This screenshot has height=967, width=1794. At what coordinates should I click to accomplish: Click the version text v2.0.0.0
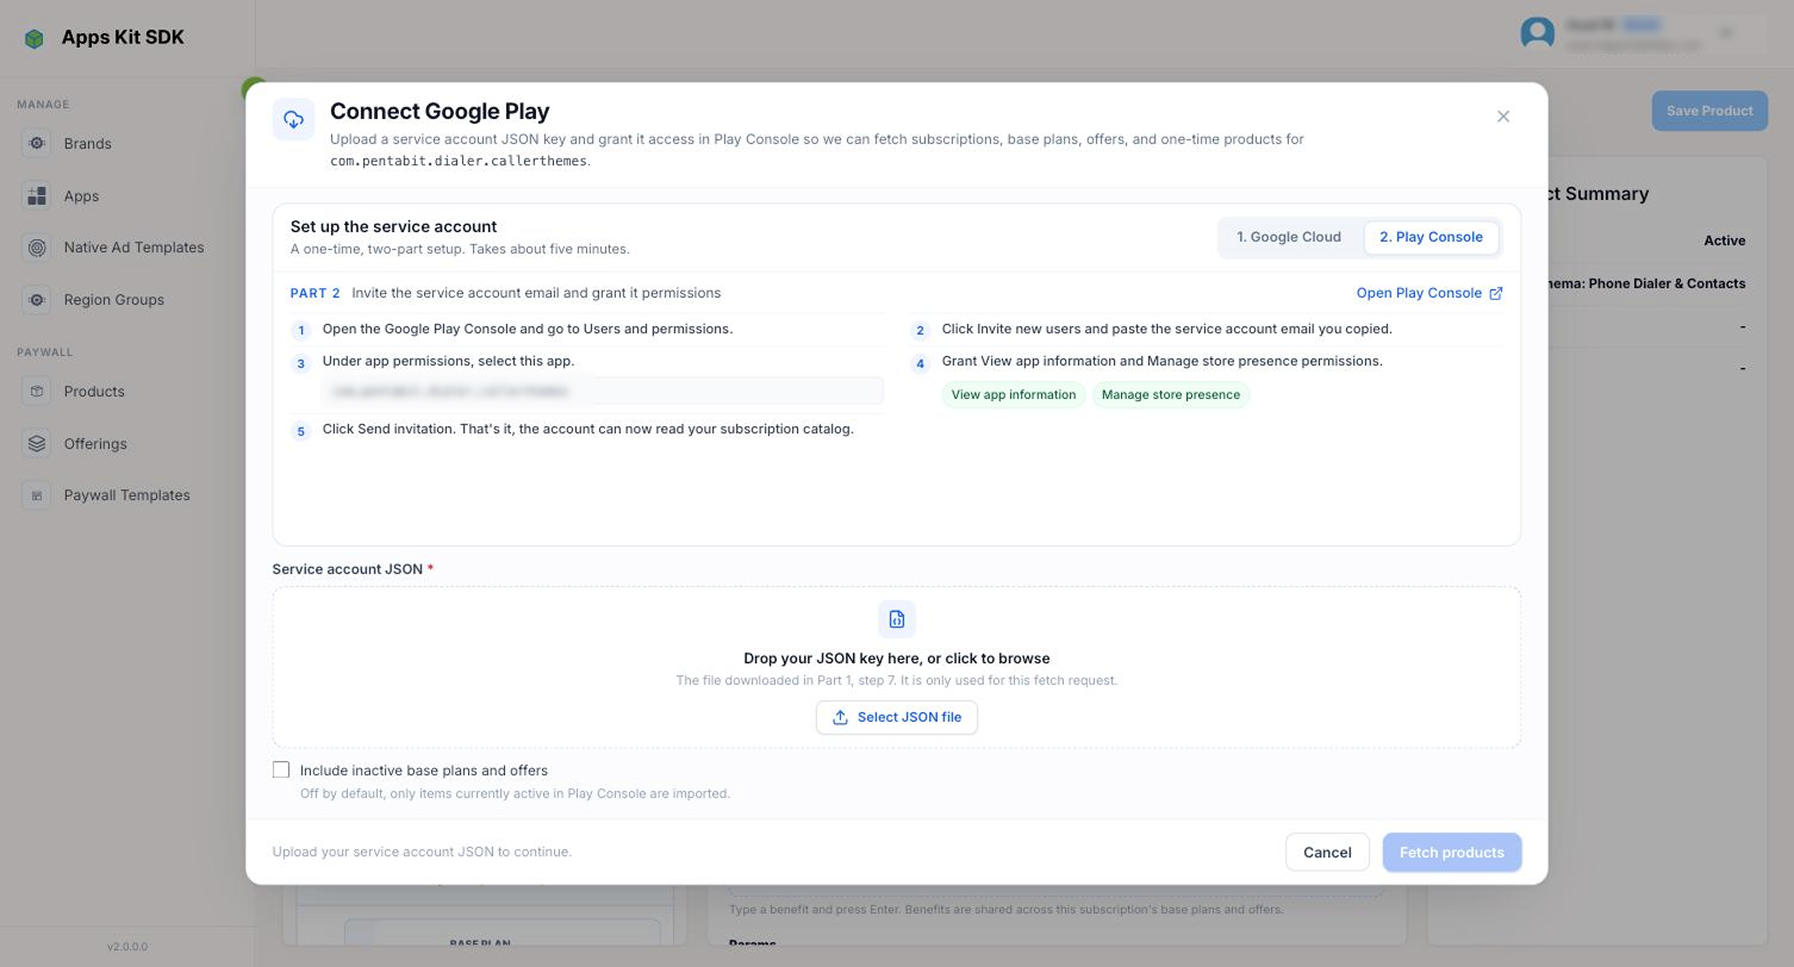point(128,946)
